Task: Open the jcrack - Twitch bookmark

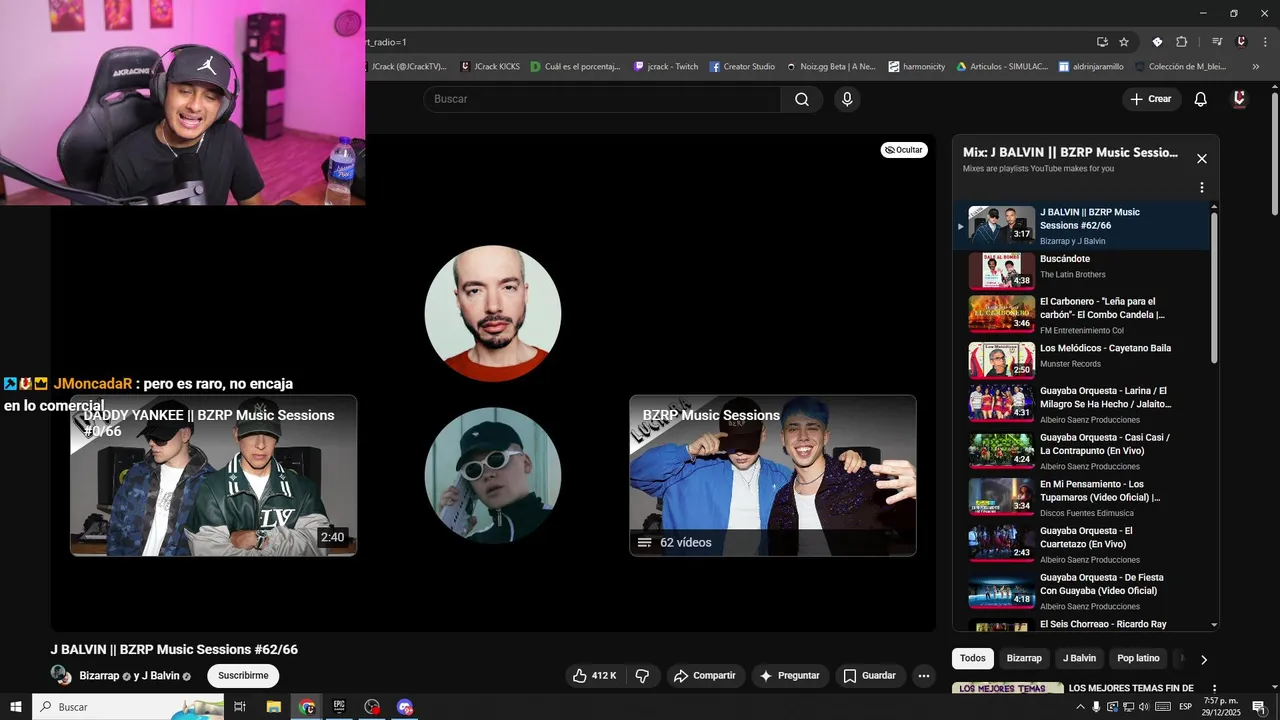Action: 666,67
